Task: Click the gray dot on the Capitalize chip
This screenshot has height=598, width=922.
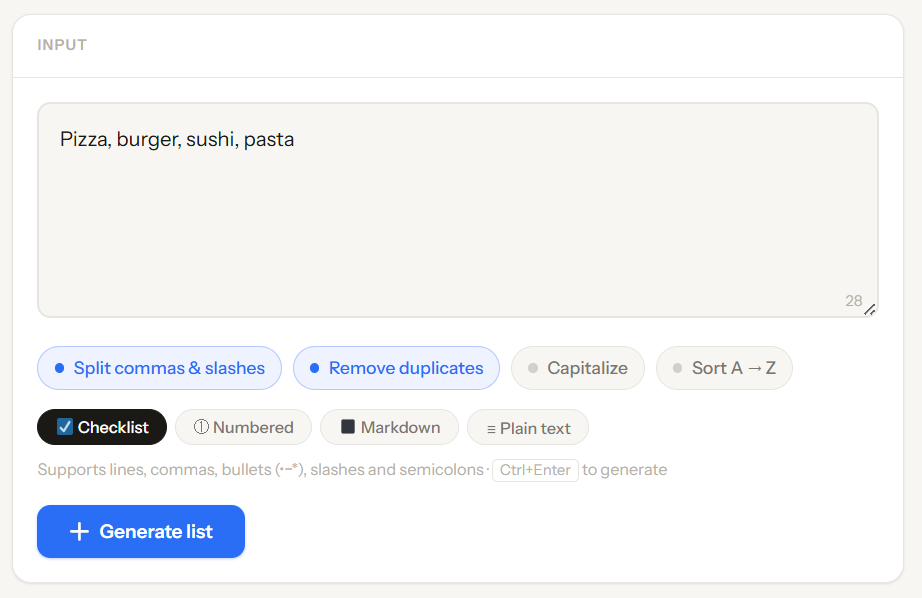Action: click(x=533, y=368)
